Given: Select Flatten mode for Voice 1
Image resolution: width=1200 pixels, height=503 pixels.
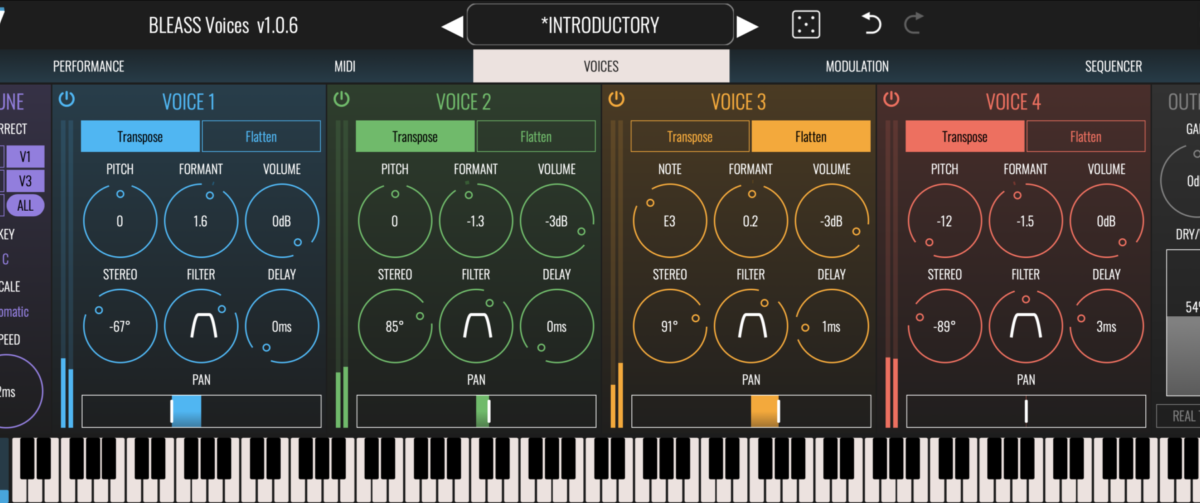Looking at the screenshot, I should (x=261, y=137).
